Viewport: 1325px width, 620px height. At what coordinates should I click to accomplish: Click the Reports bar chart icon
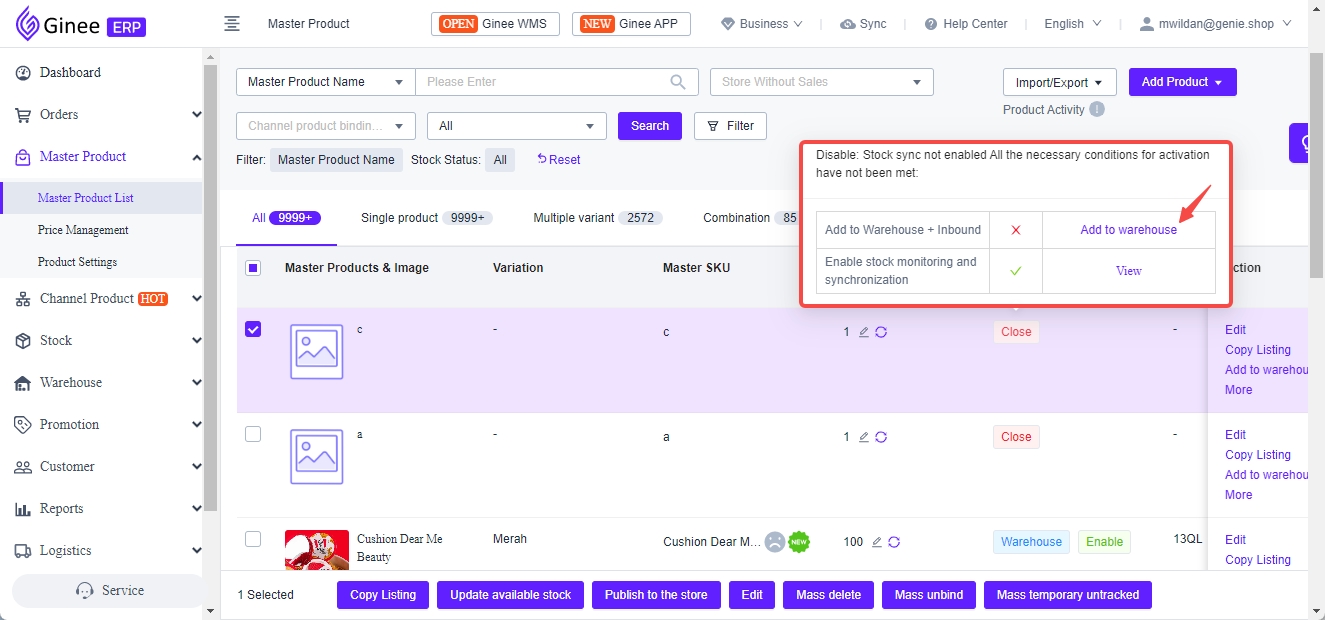click(22, 509)
